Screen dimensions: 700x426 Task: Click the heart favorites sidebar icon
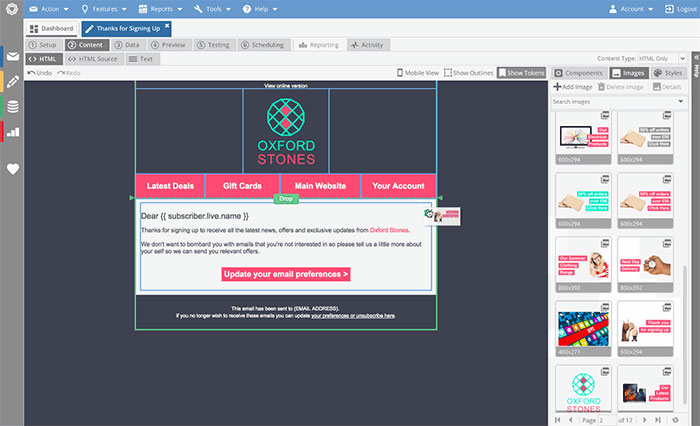[13, 169]
